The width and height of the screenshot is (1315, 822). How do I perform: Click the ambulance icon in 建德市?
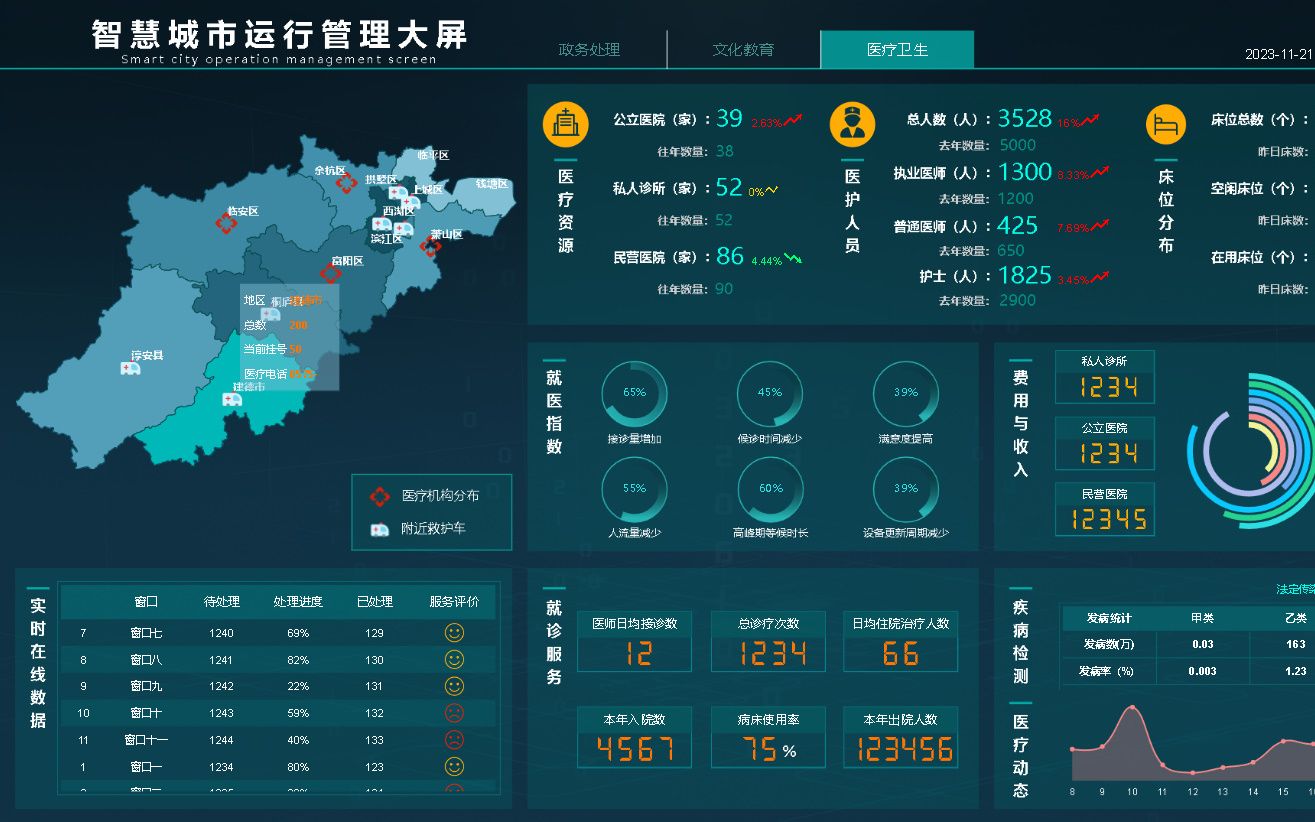232,400
